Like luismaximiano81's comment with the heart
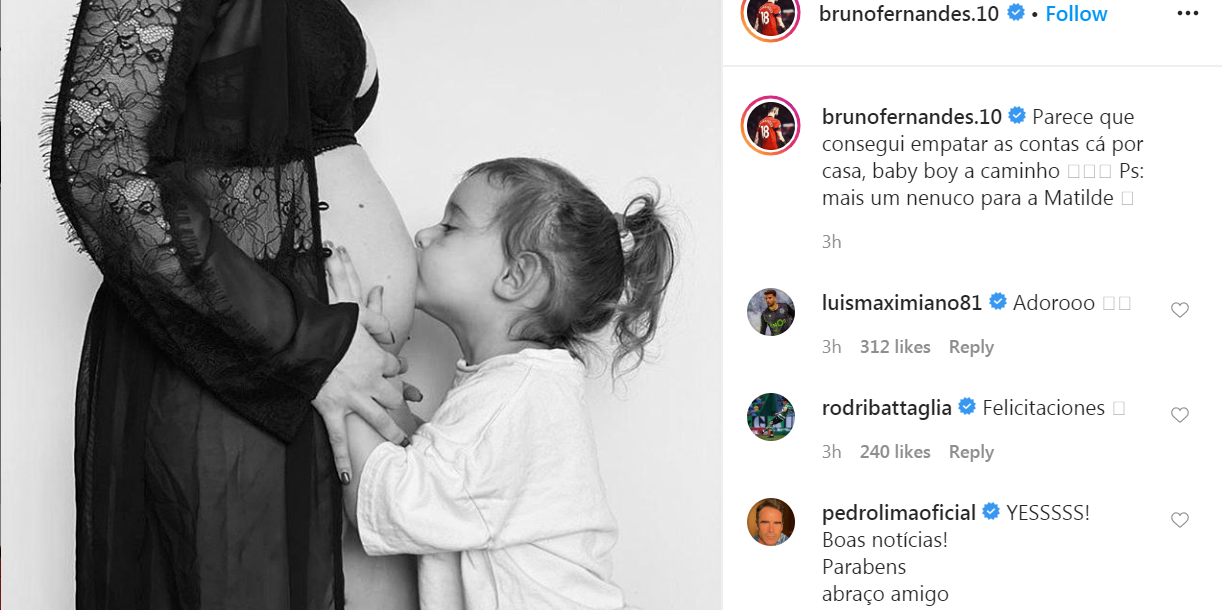This screenshot has width=1222, height=610. 1180,310
